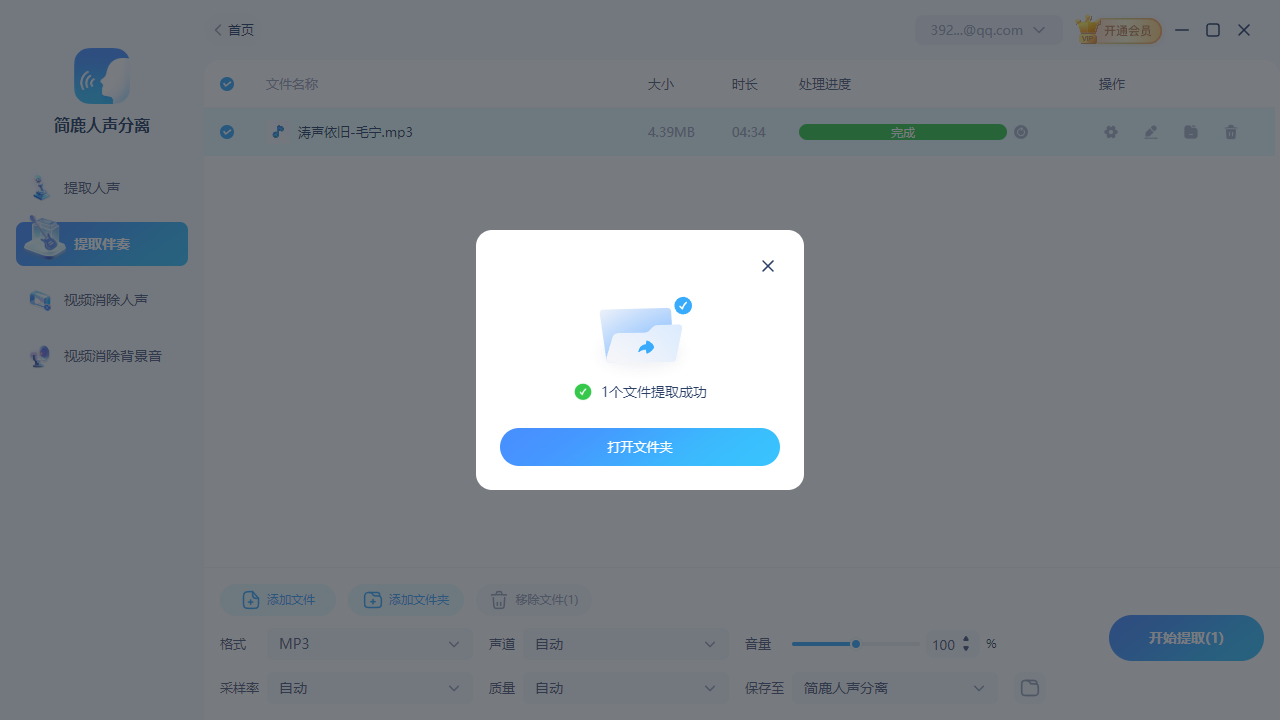Switch to the 提取伴奏 tab

pos(100,243)
